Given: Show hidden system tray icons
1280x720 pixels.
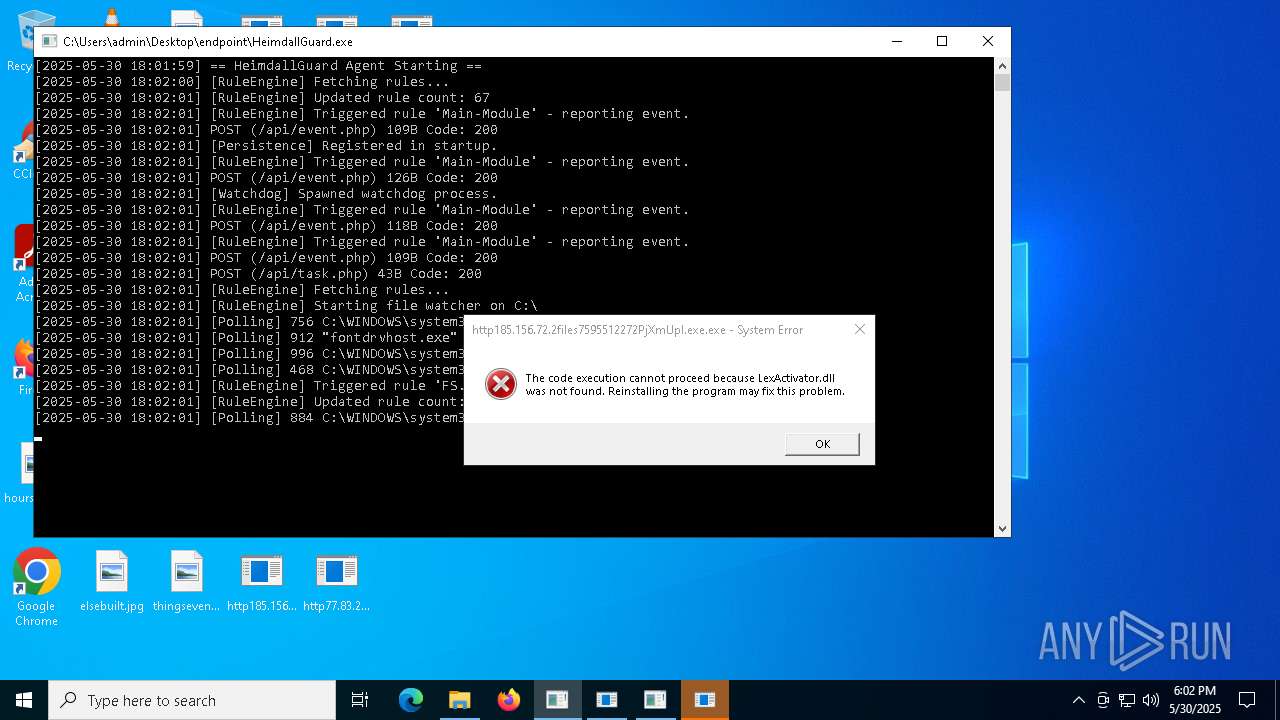Looking at the screenshot, I should tap(1078, 700).
